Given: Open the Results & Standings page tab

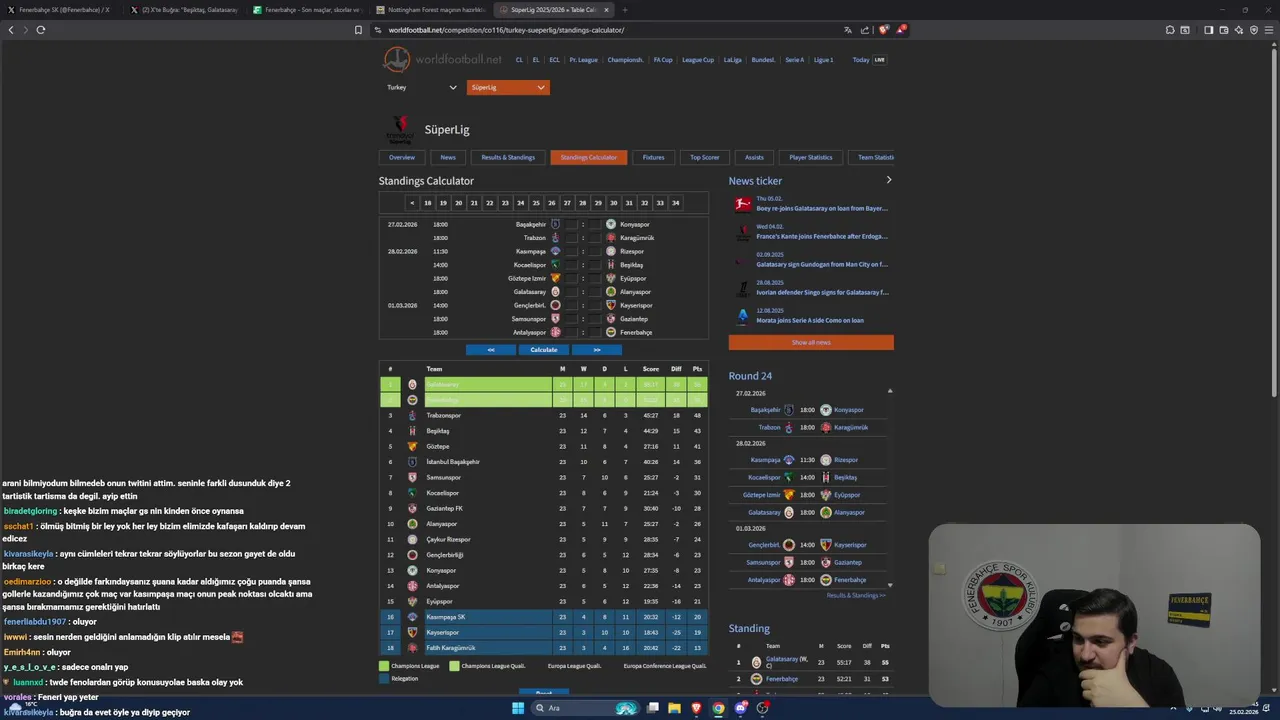Looking at the screenshot, I should tap(508, 157).
